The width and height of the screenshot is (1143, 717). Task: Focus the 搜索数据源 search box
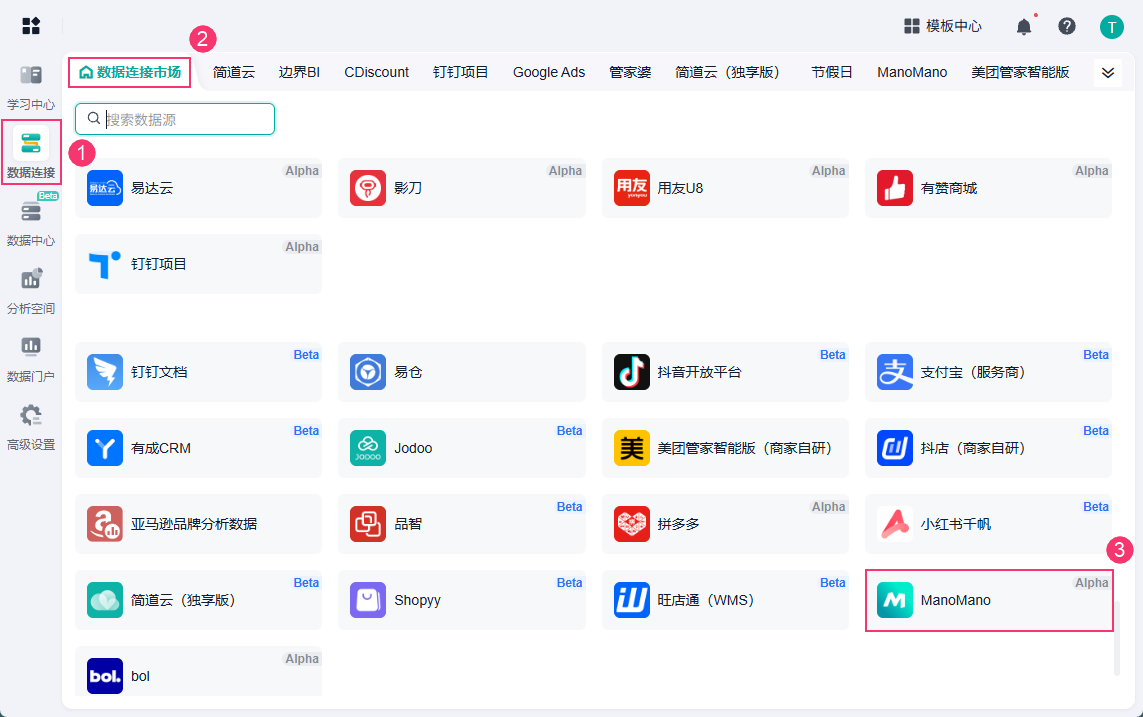click(175, 119)
